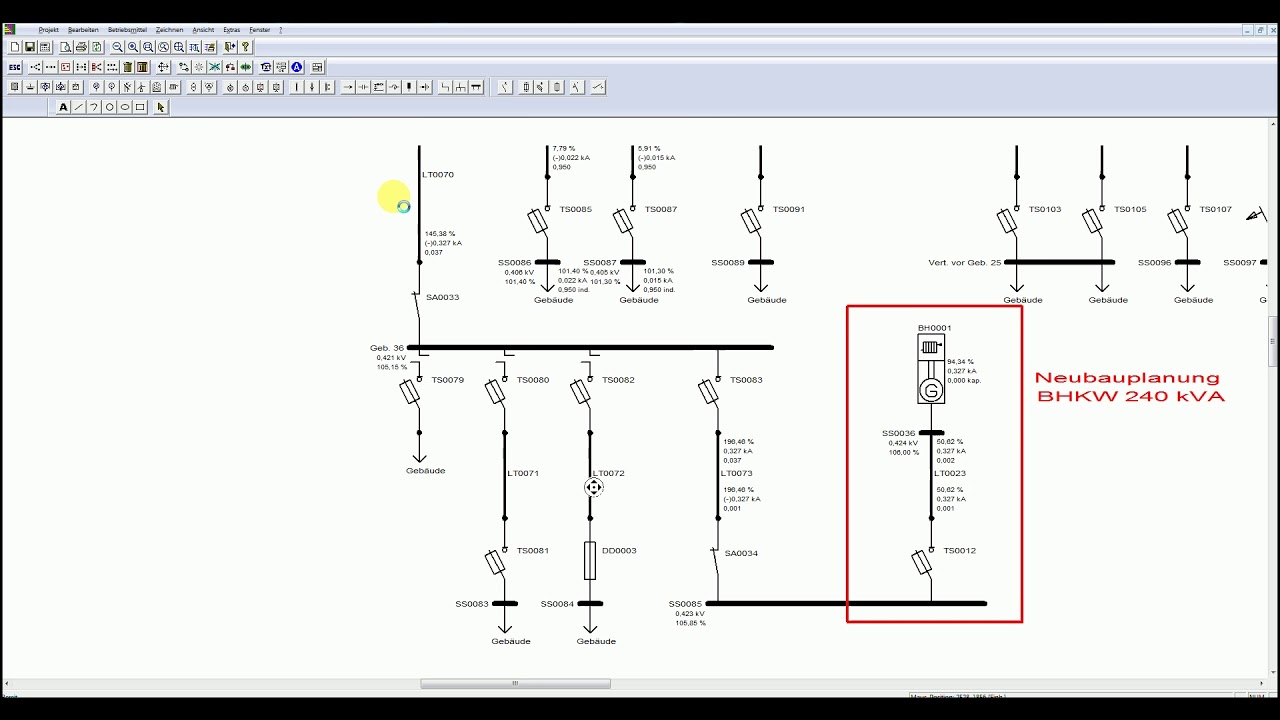
Task: Select the SA0033 switch label
Action: [x=442, y=297]
